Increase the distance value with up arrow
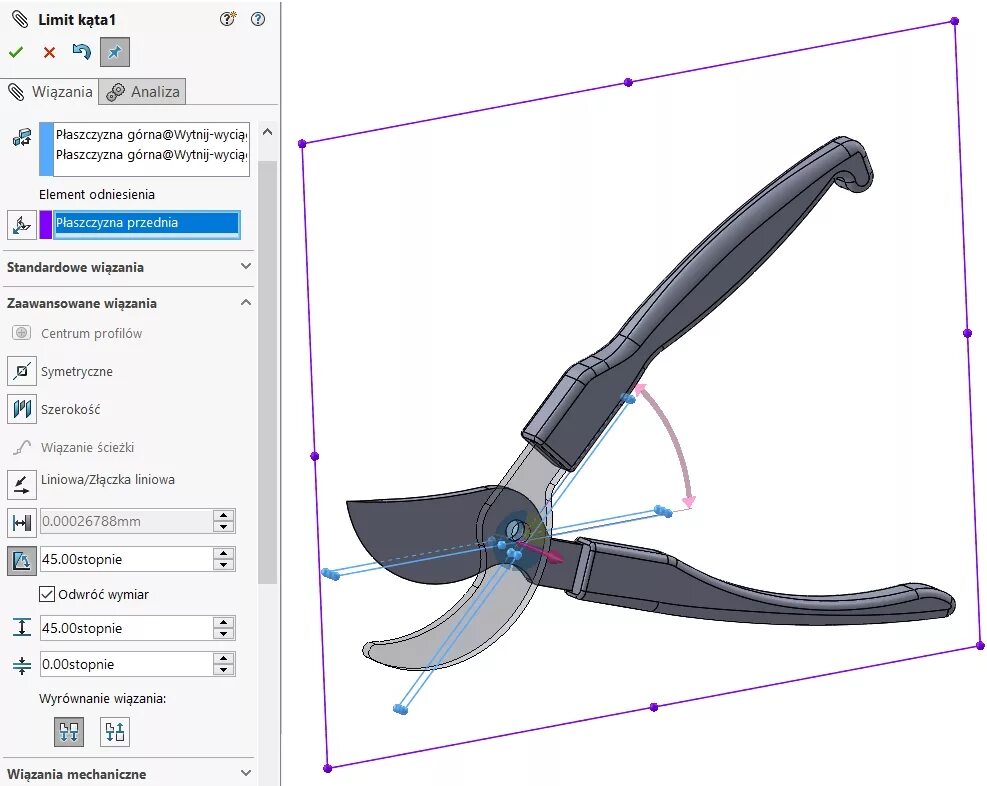Viewport: 987px width, 786px height. (x=223, y=515)
